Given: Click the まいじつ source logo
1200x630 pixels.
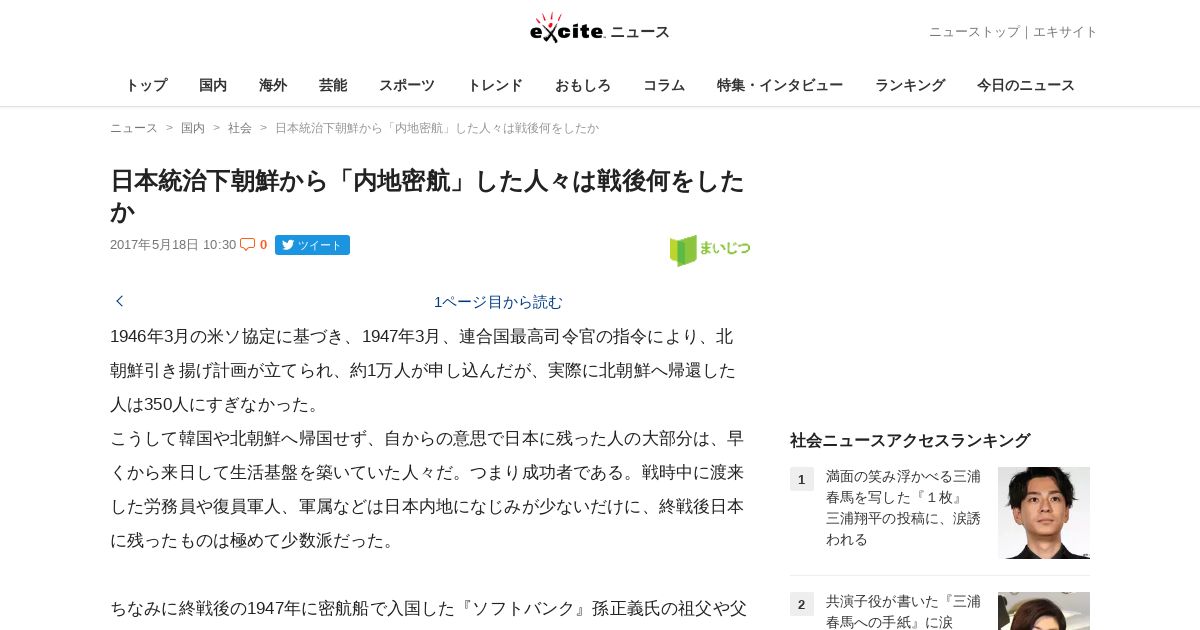Looking at the screenshot, I should (710, 250).
